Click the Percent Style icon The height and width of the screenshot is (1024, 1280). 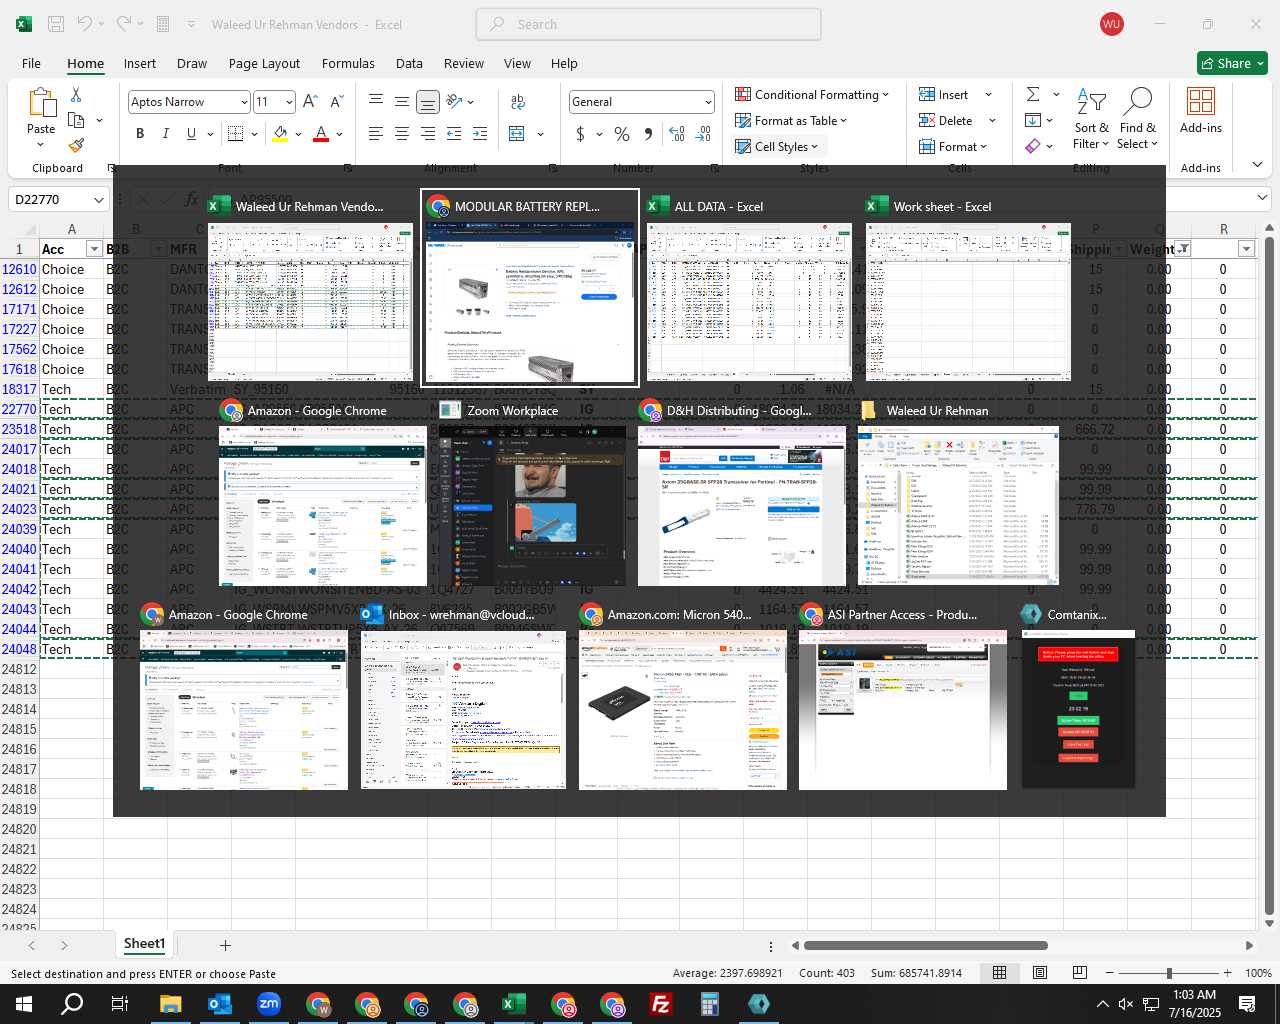[622, 134]
